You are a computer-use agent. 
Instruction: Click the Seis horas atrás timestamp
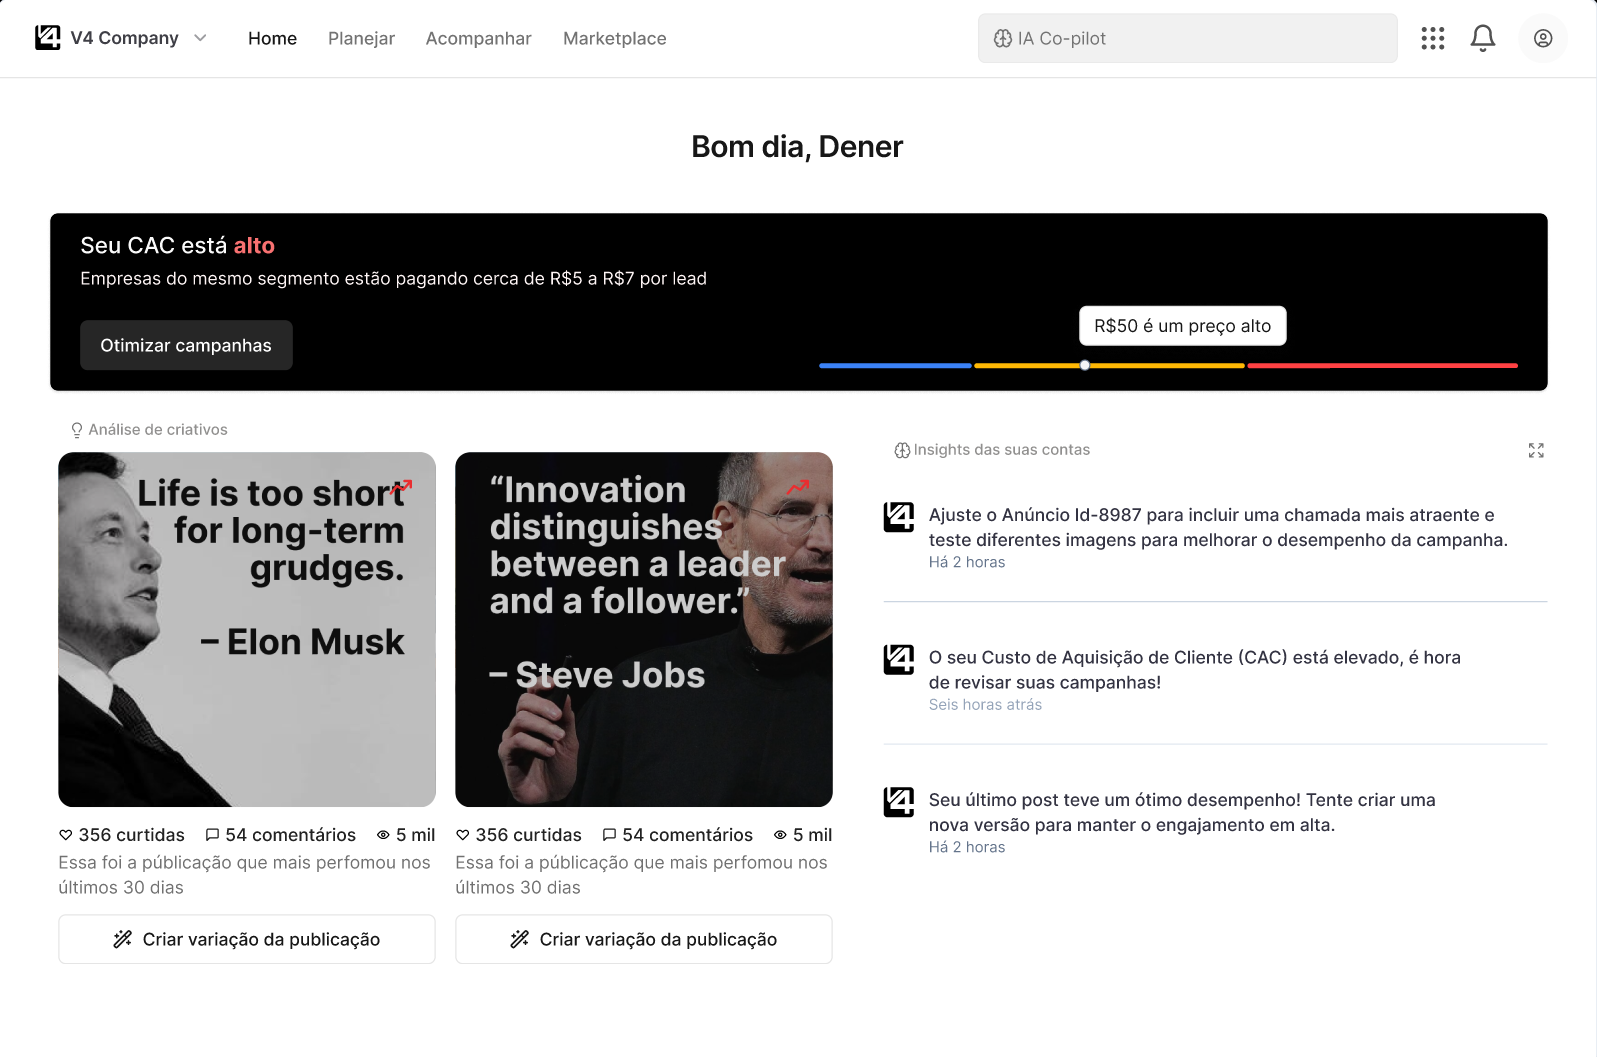(985, 705)
